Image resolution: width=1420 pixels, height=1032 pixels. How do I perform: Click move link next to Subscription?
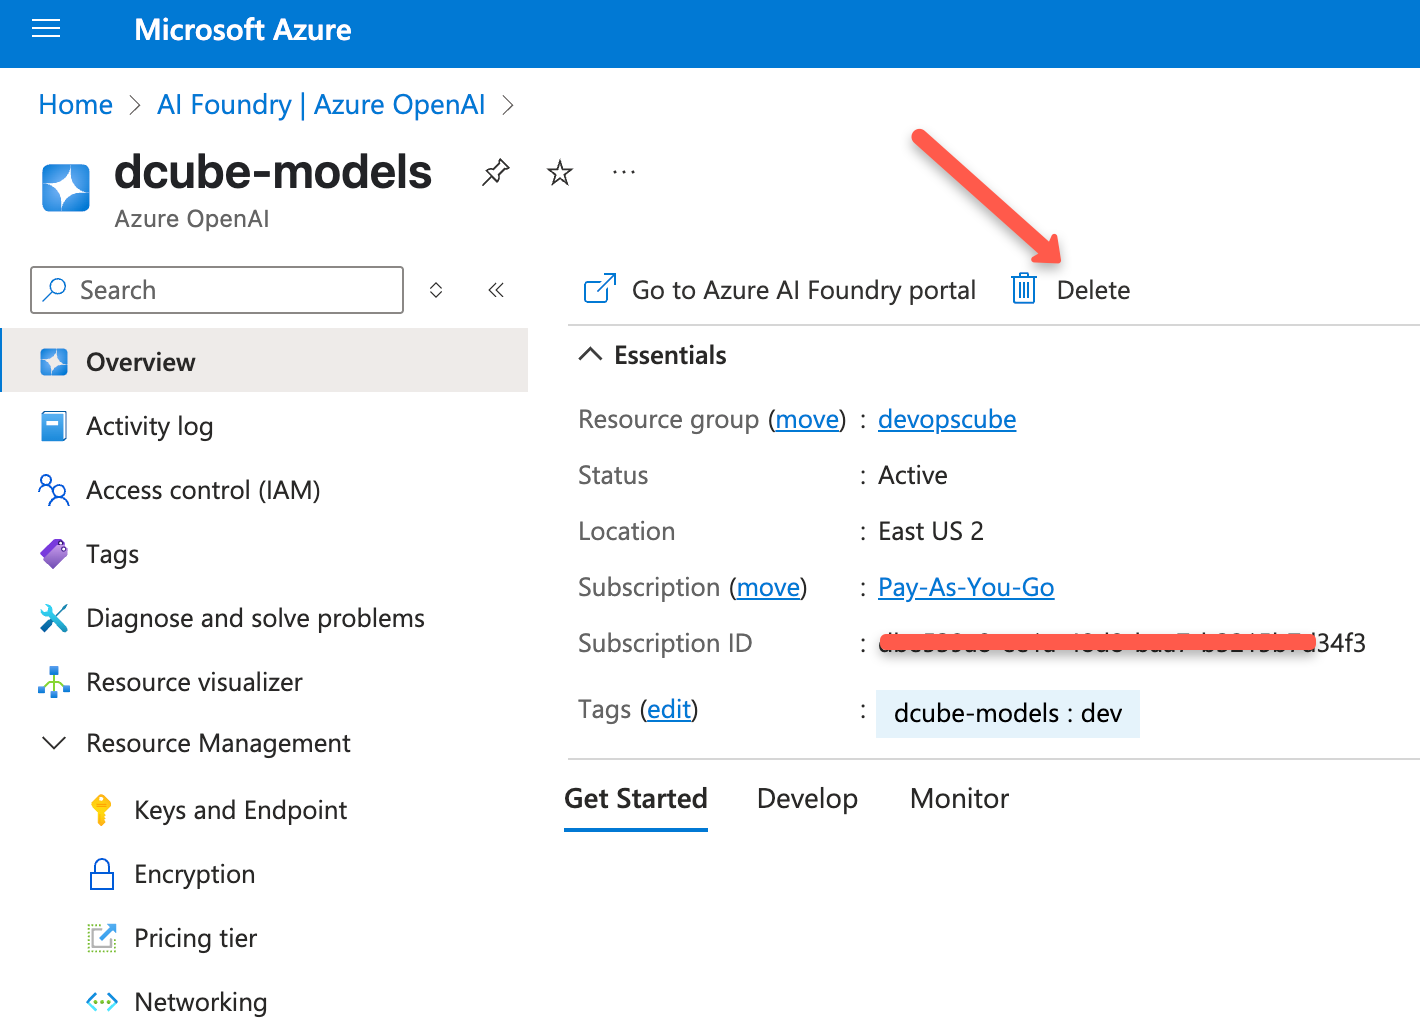coord(768,587)
